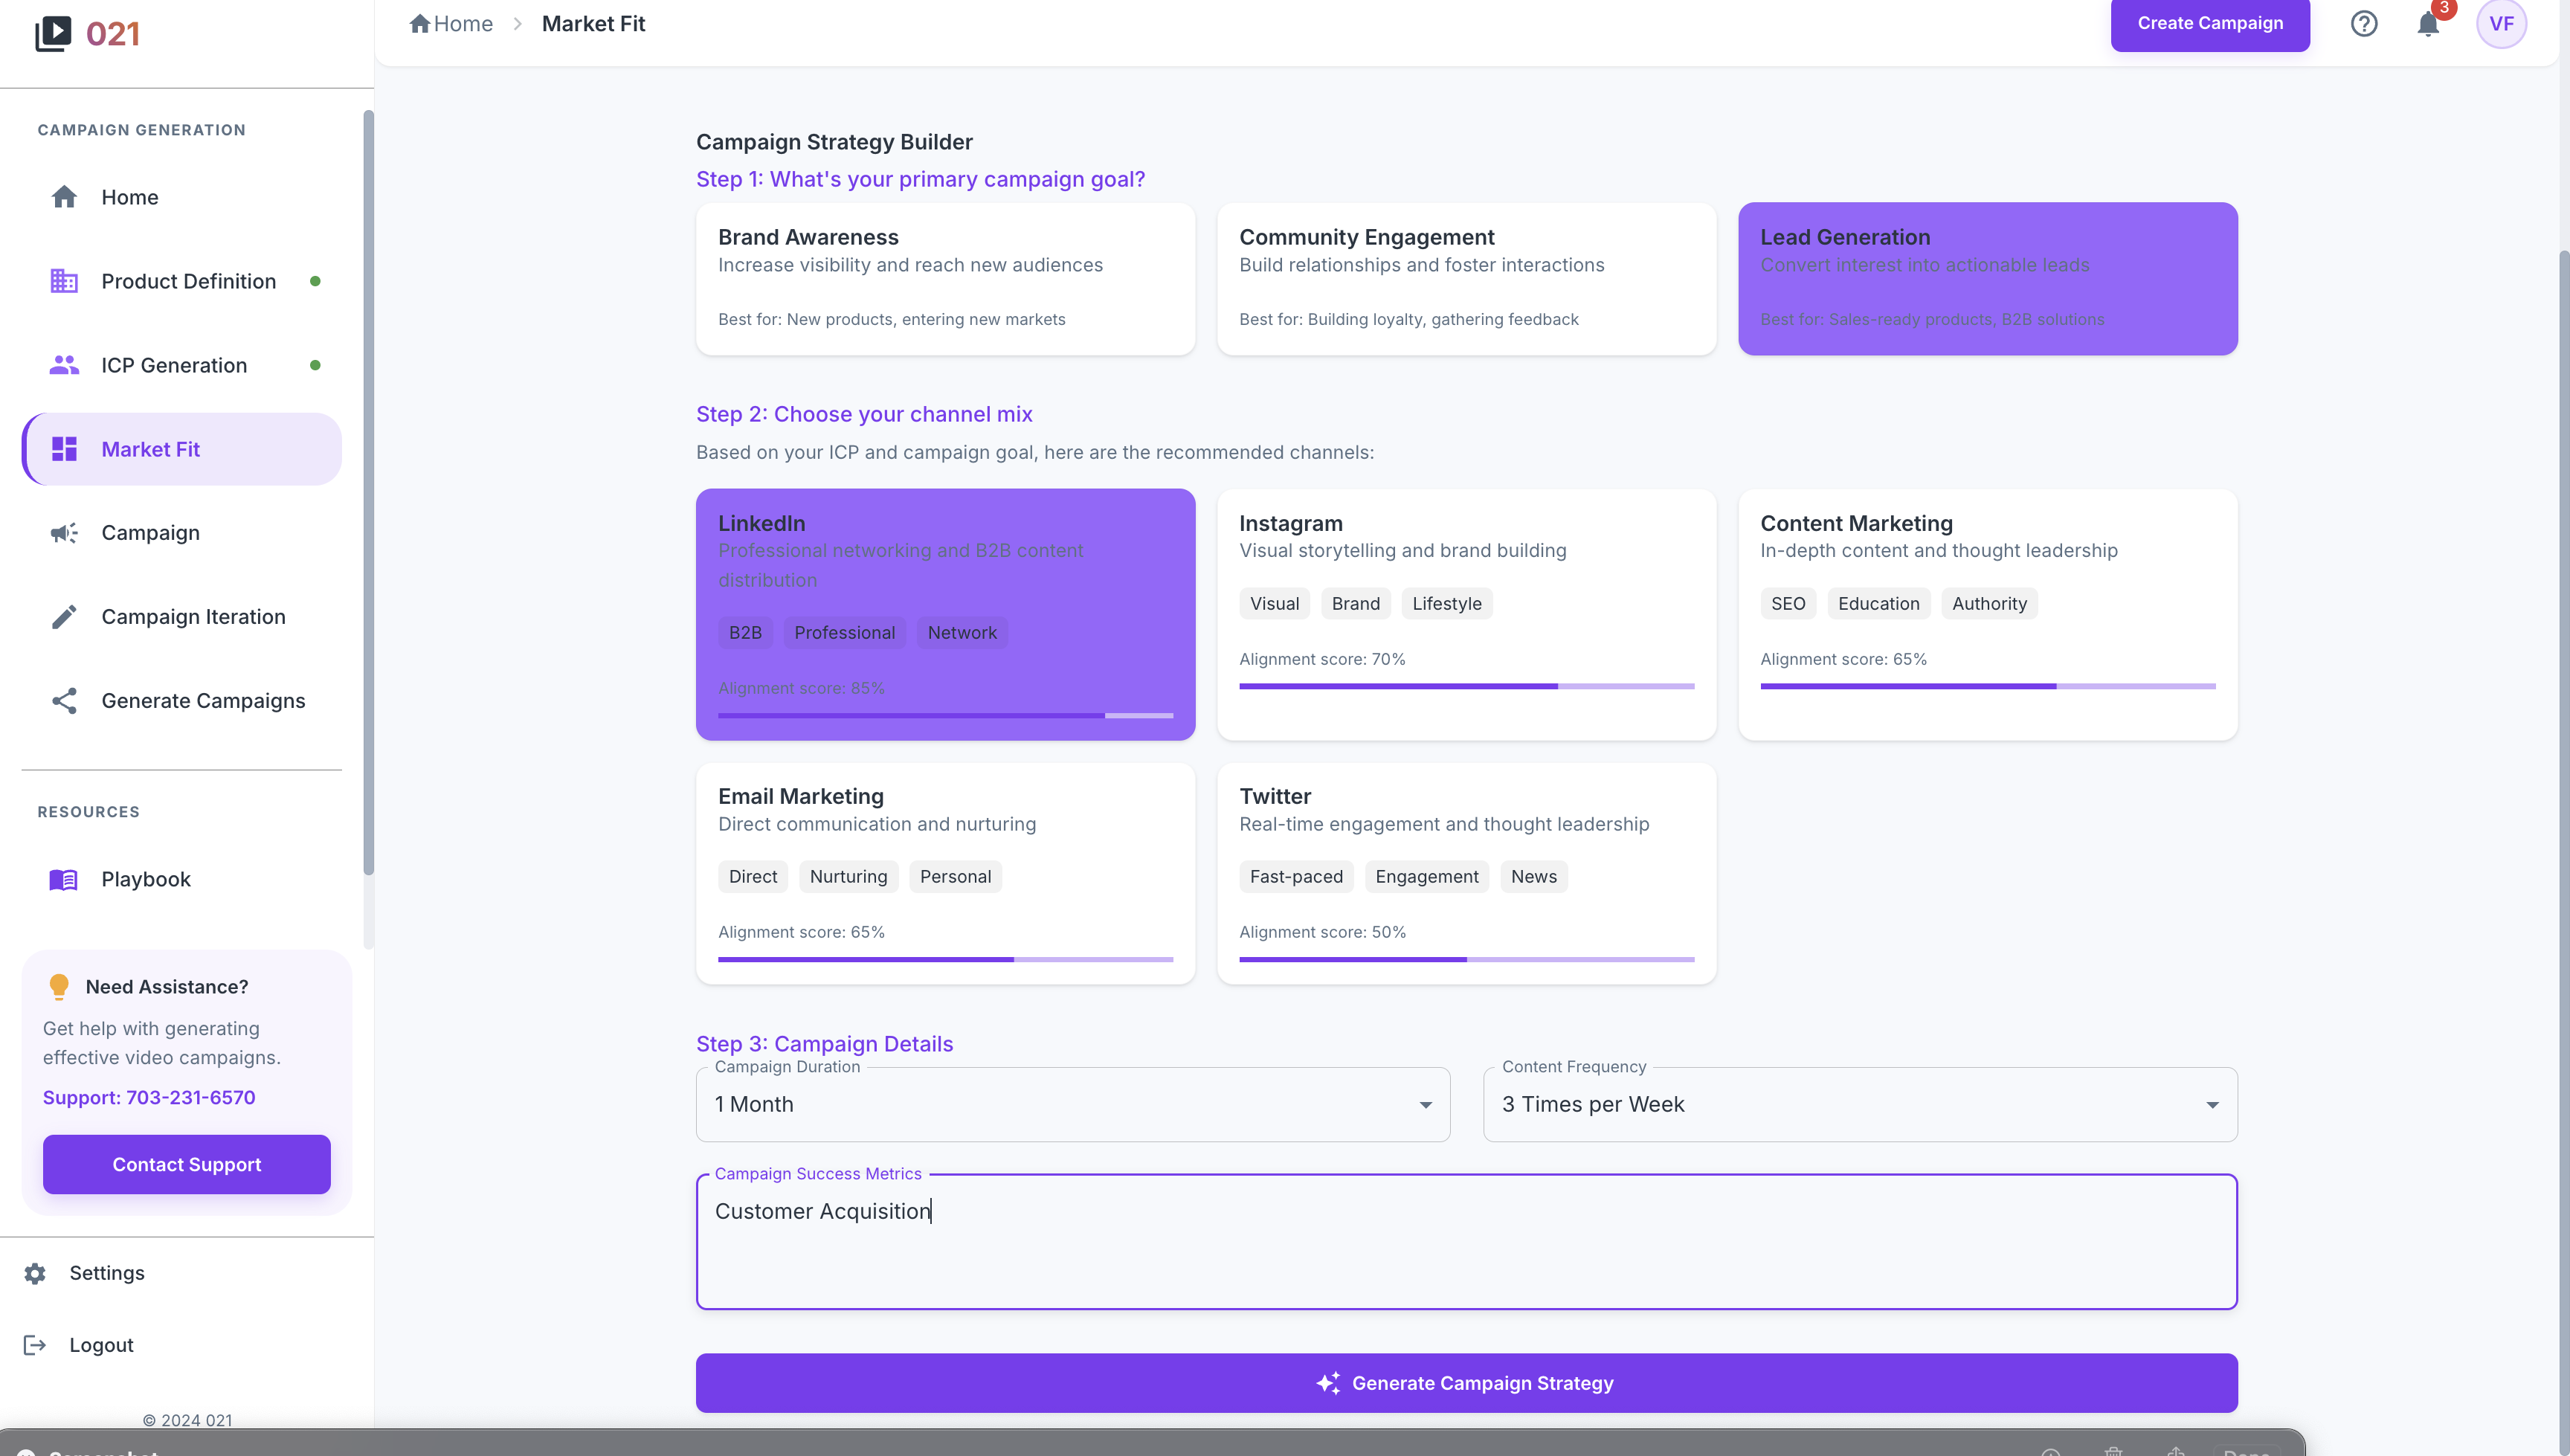Click the Logout icon
The image size is (2570, 1456).
(x=35, y=1345)
